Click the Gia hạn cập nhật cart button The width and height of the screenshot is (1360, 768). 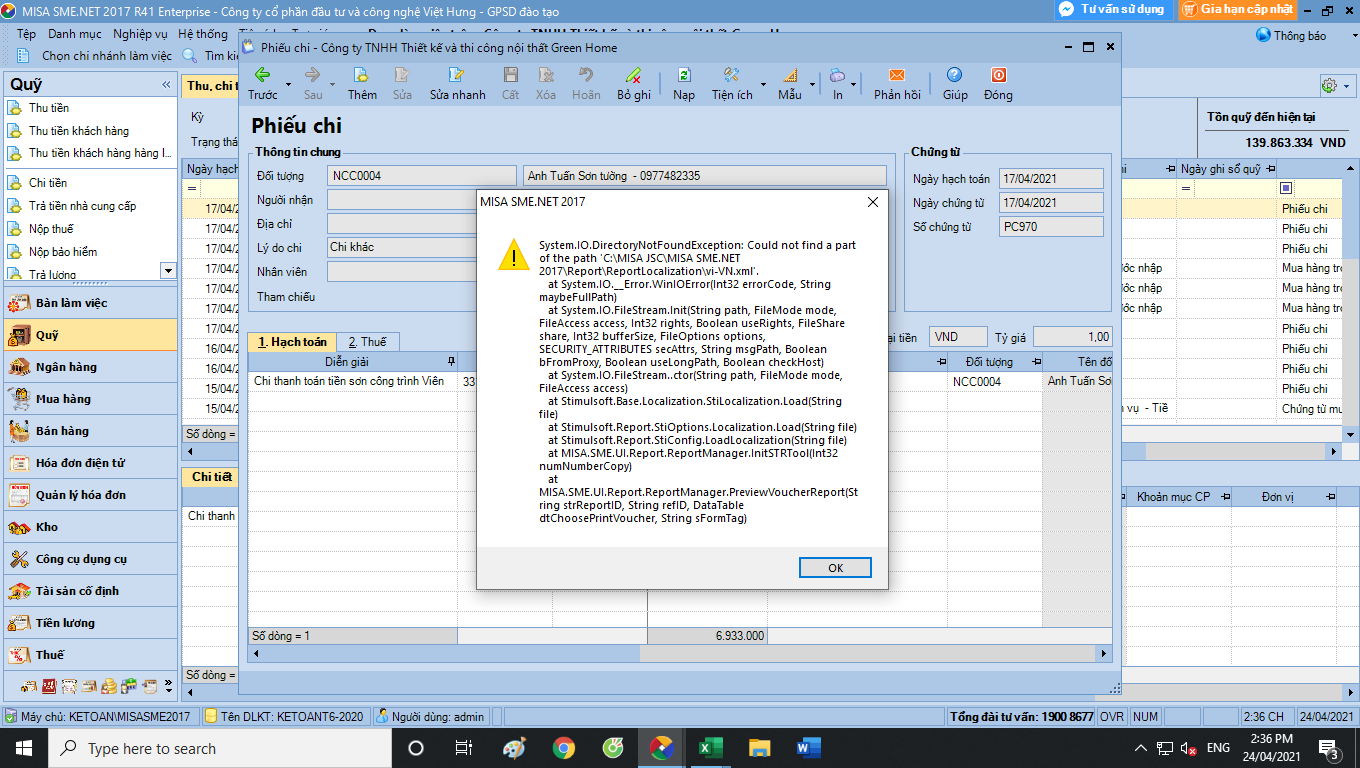click(x=1238, y=9)
